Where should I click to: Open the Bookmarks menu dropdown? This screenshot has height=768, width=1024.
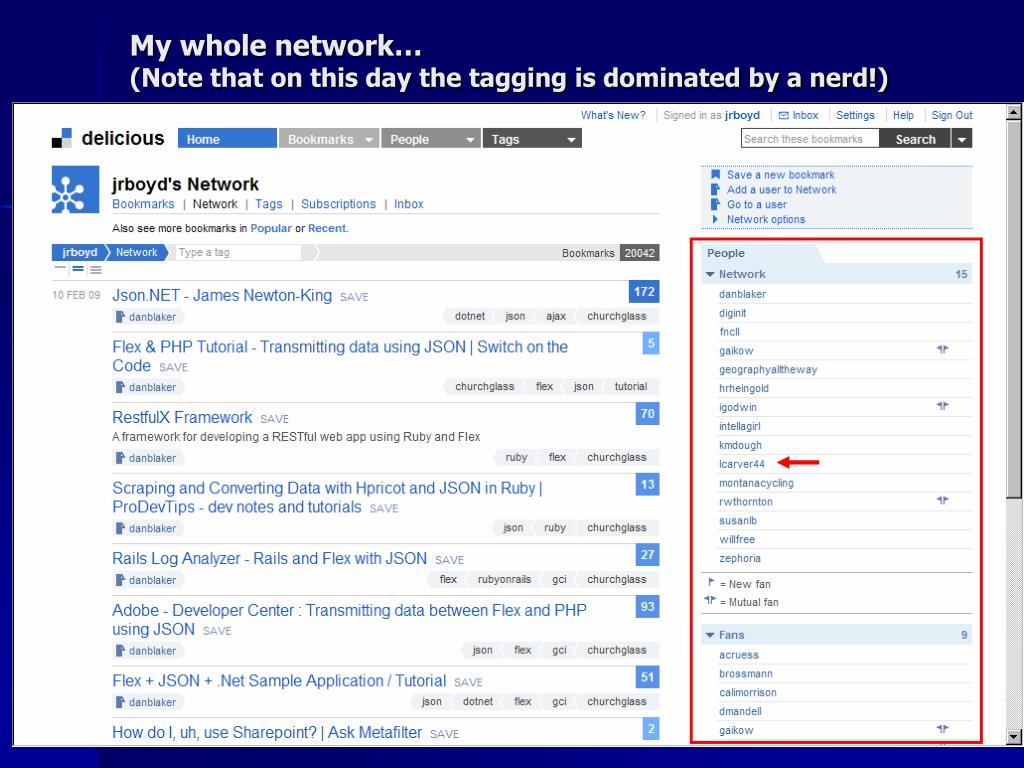coord(369,140)
